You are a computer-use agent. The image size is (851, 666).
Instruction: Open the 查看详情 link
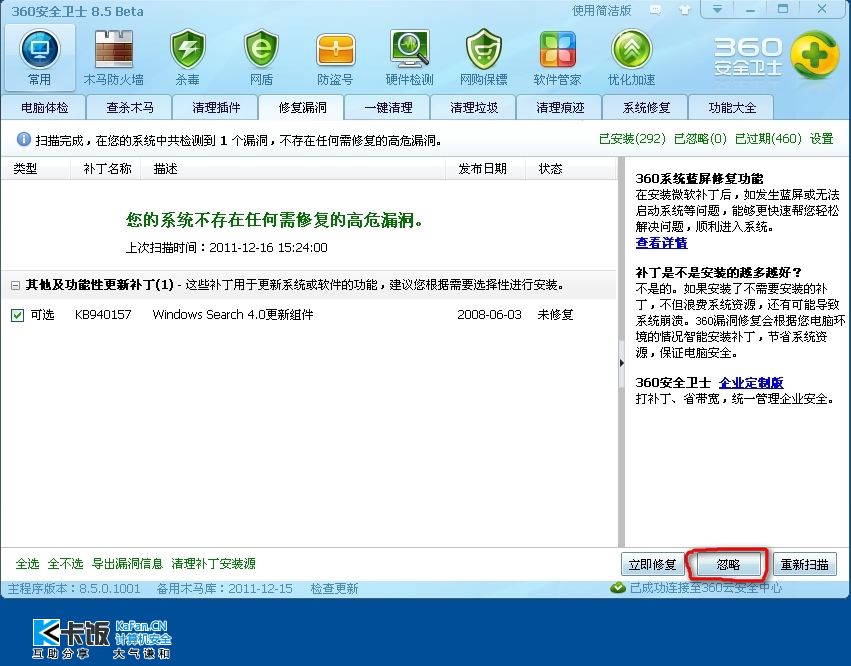pos(661,243)
